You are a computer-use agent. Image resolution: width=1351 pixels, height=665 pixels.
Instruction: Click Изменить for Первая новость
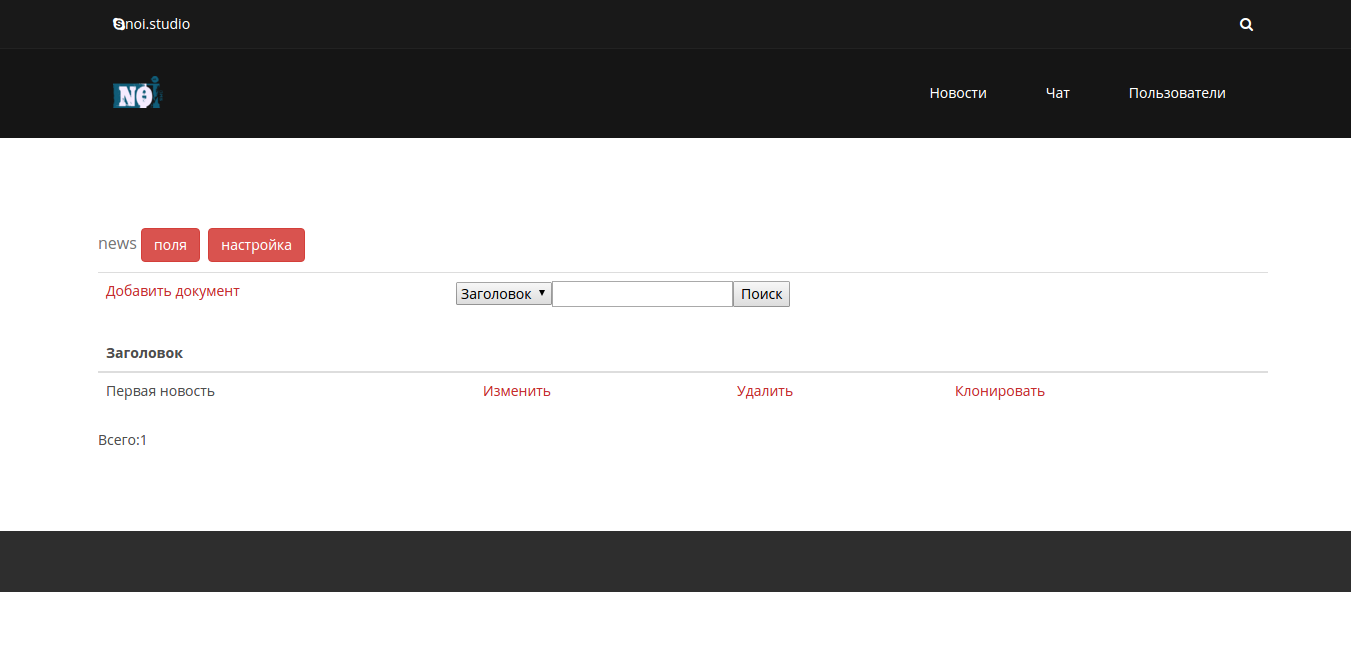(x=517, y=391)
